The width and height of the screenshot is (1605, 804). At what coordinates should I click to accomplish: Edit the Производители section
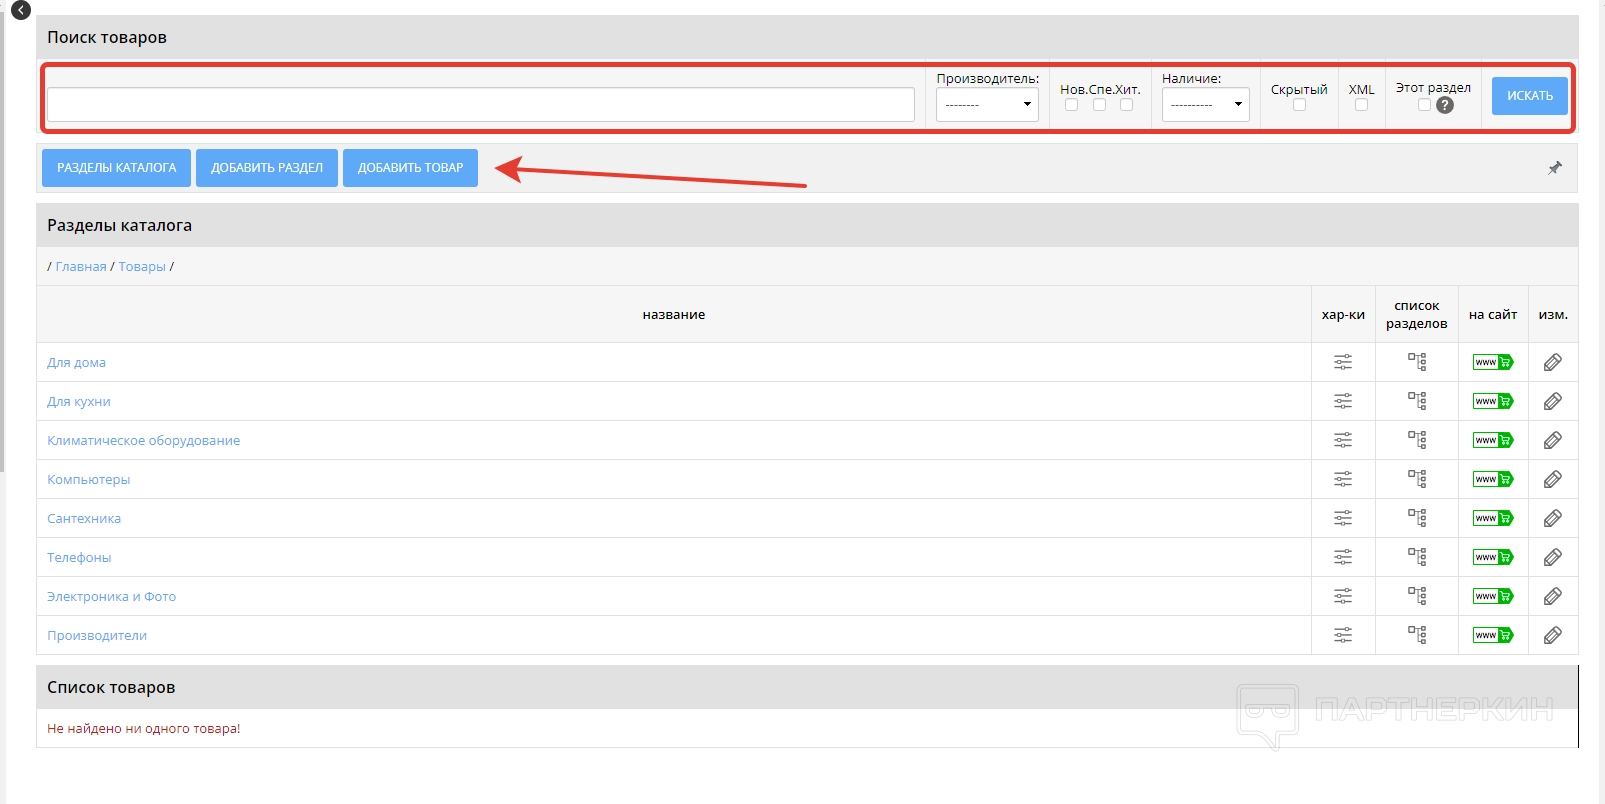click(x=1552, y=635)
